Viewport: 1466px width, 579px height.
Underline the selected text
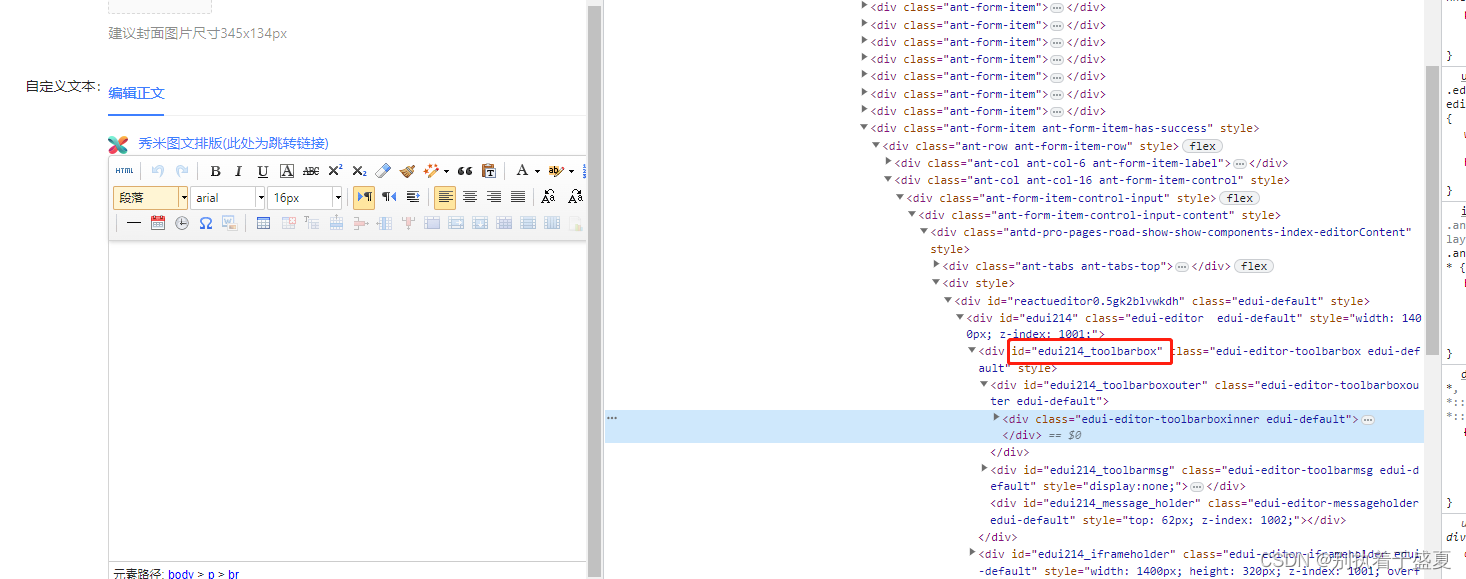263,170
